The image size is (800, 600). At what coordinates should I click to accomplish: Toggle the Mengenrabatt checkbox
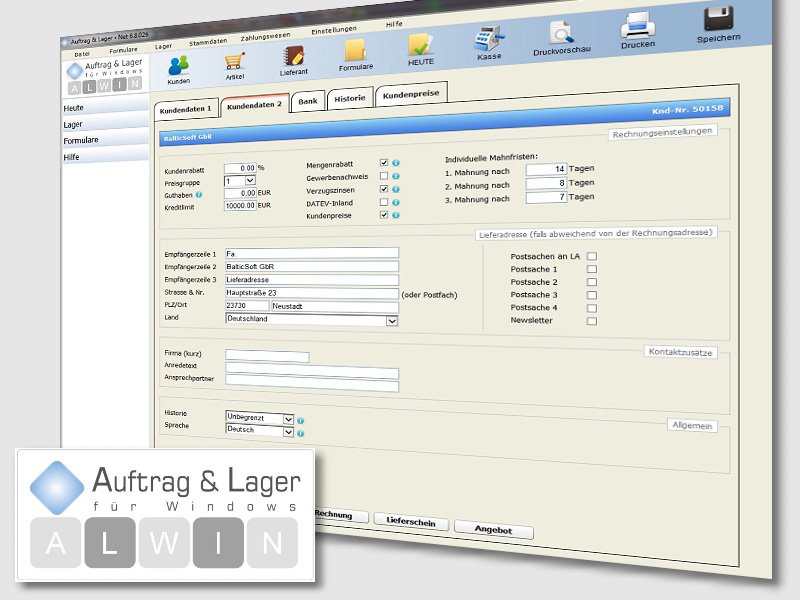point(384,163)
